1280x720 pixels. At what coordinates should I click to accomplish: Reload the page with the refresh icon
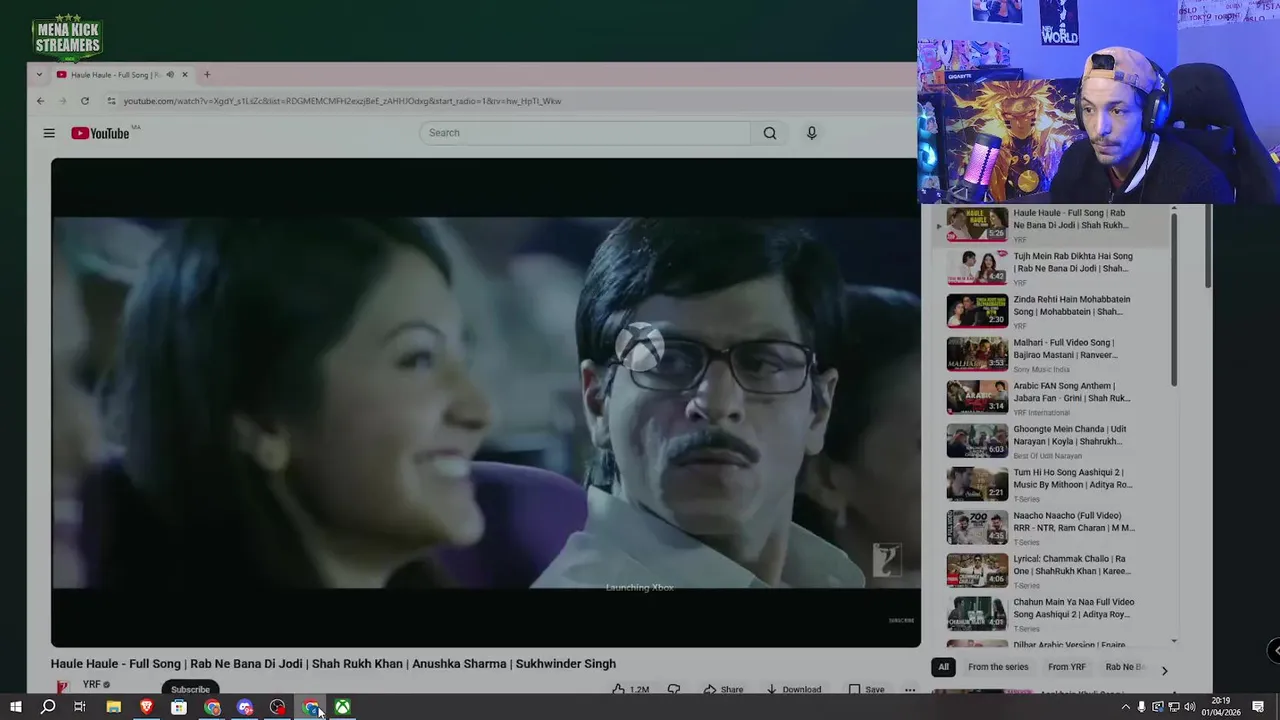pos(85,101)
